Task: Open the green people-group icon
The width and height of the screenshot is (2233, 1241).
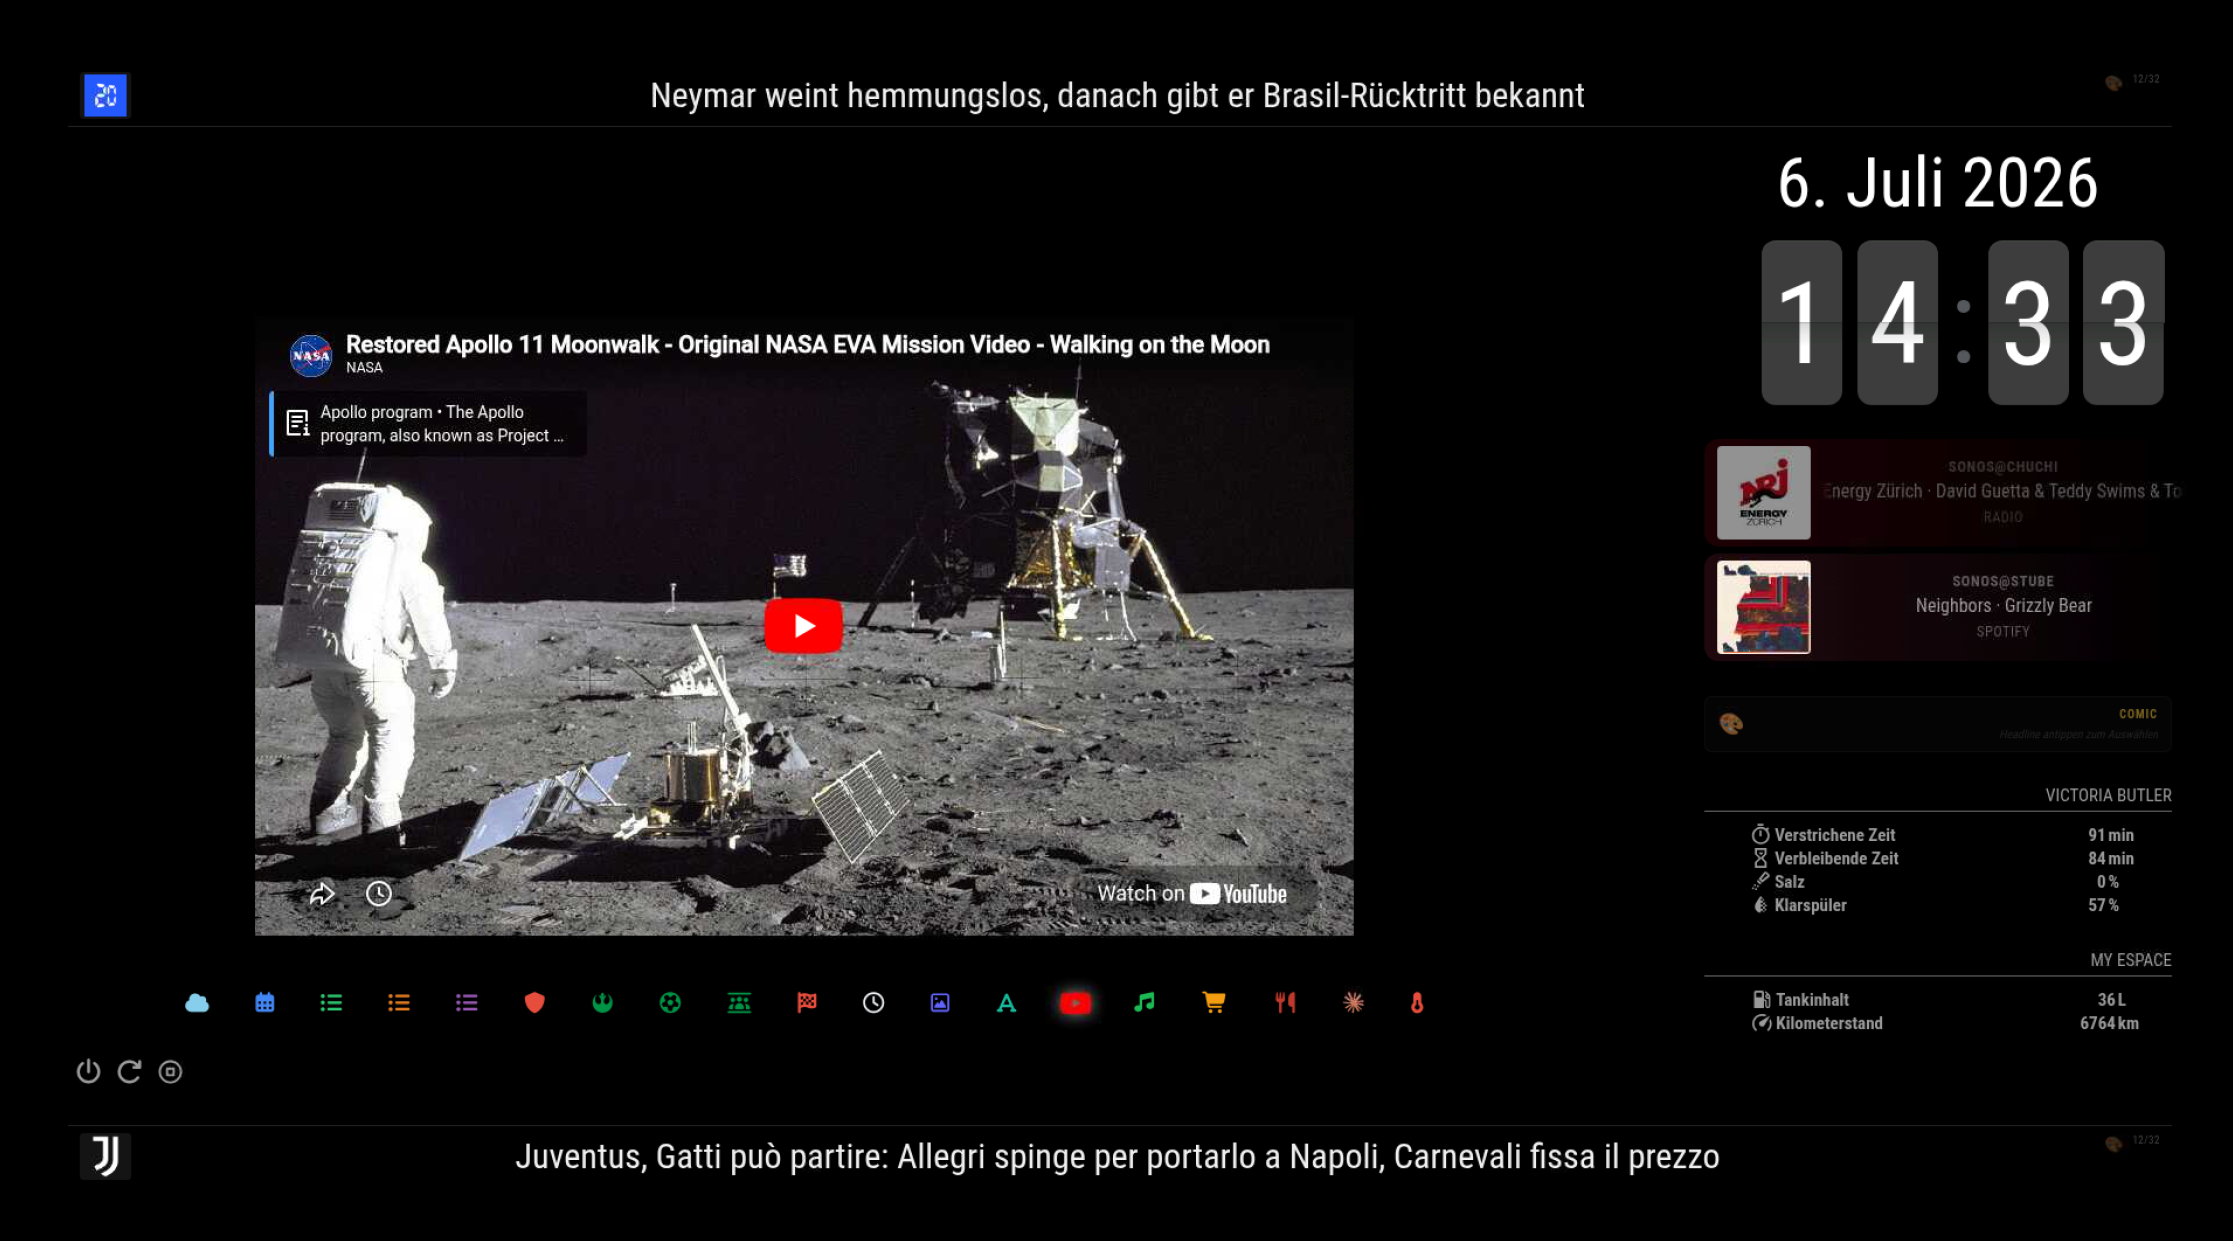Action: pyautogui.click(x=739, y=1003)
